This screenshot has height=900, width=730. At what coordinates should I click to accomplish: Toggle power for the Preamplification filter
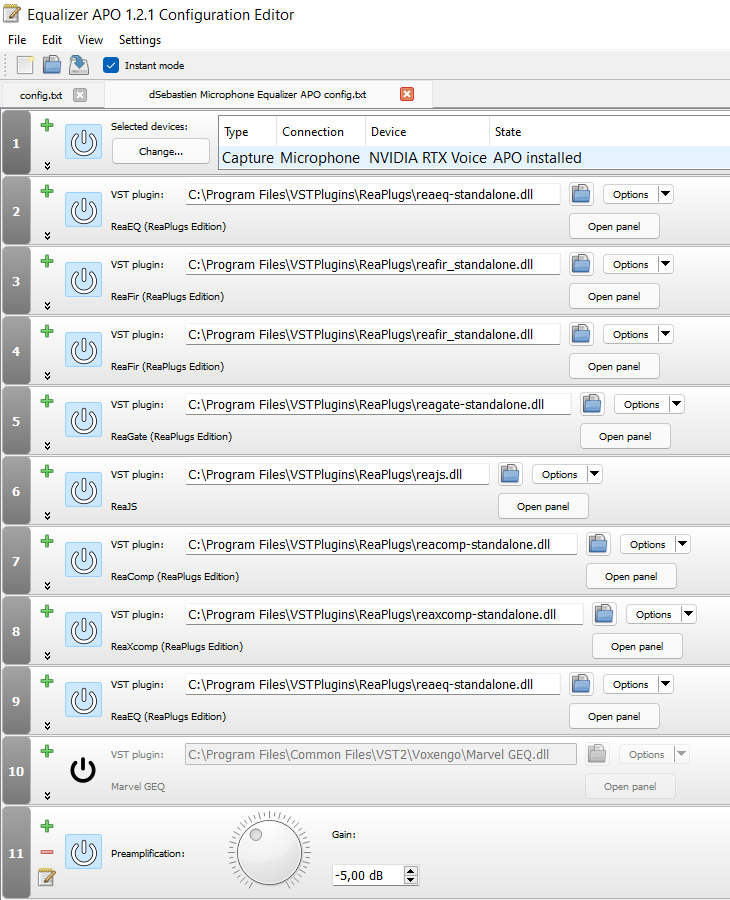click(x=83, y=852)
